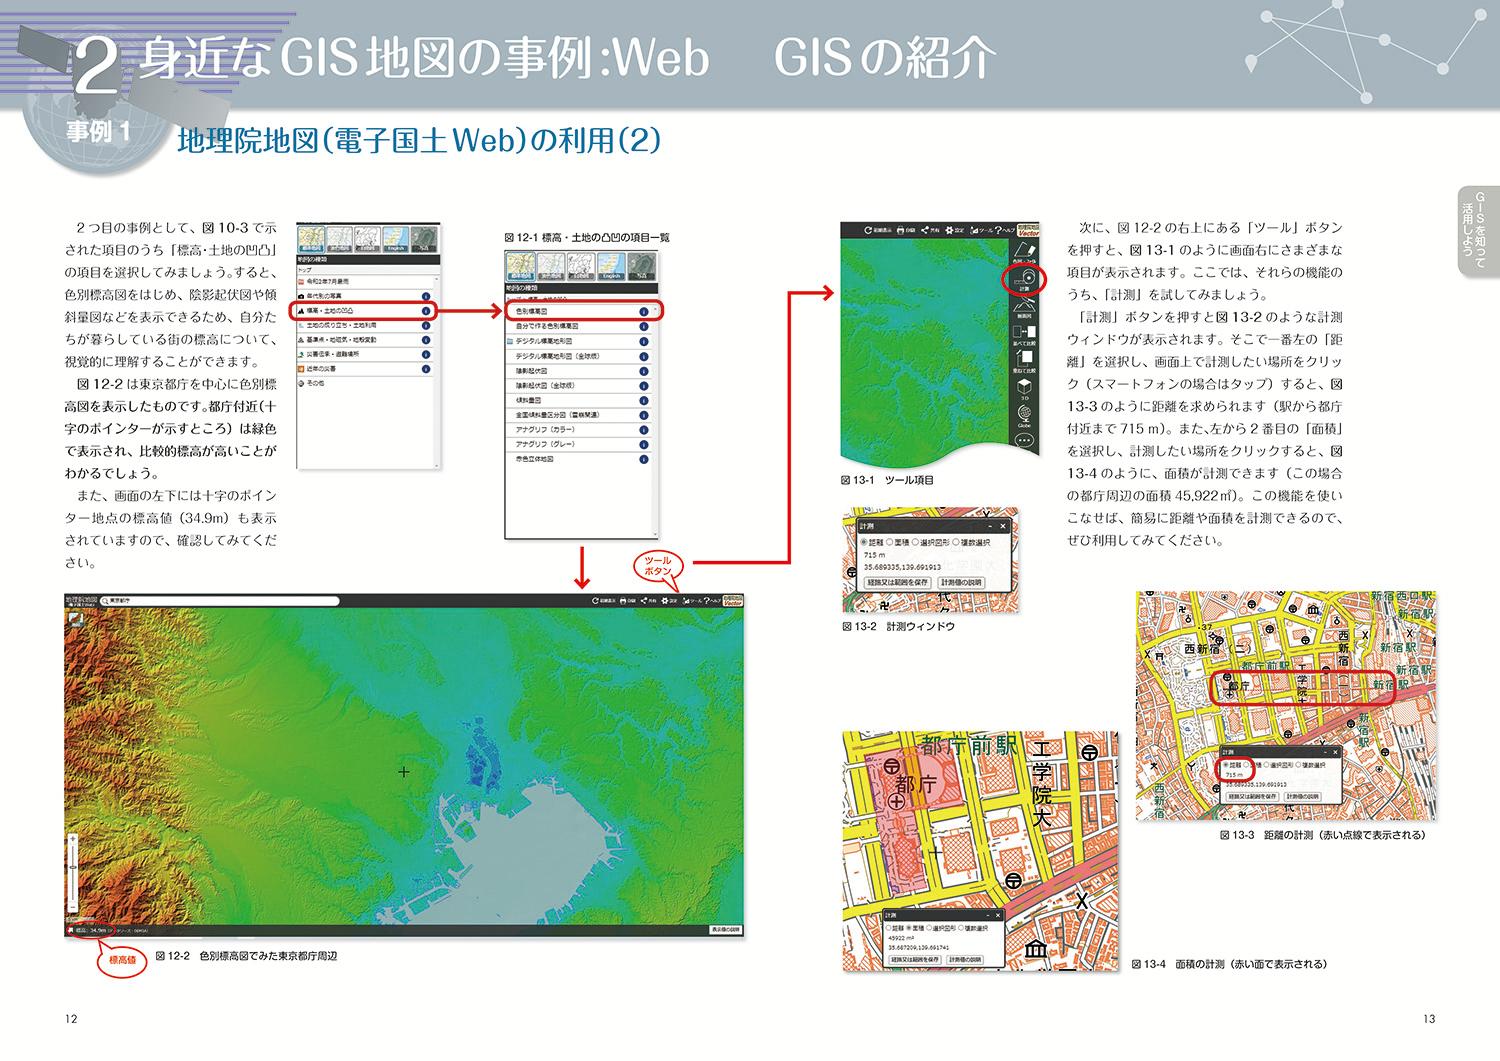Select 複数選択 radio in Fig 13-2 measurement window

click(x=956, y=542)
